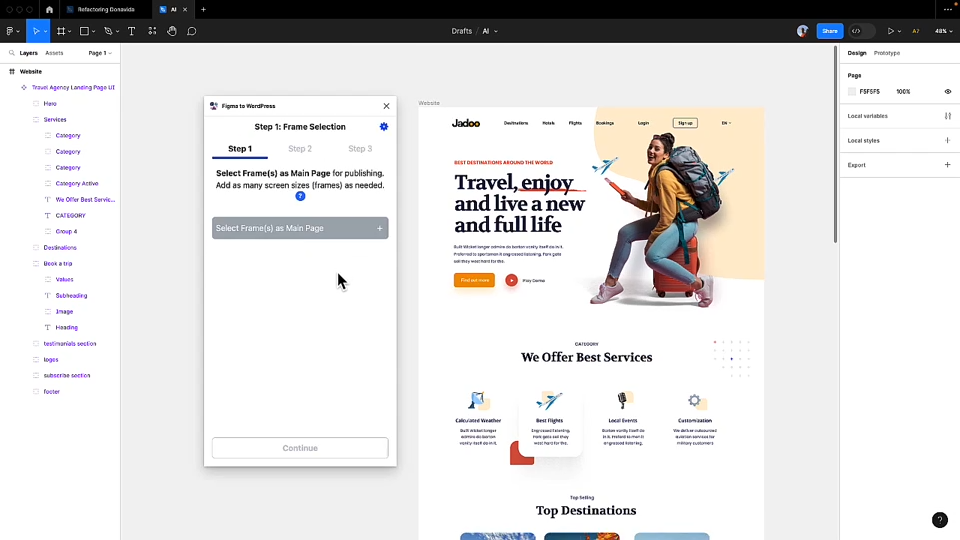This screenshot has height=540, width=960.
Task: Select the testimonials section layer
Action: [x=70, y=343]
